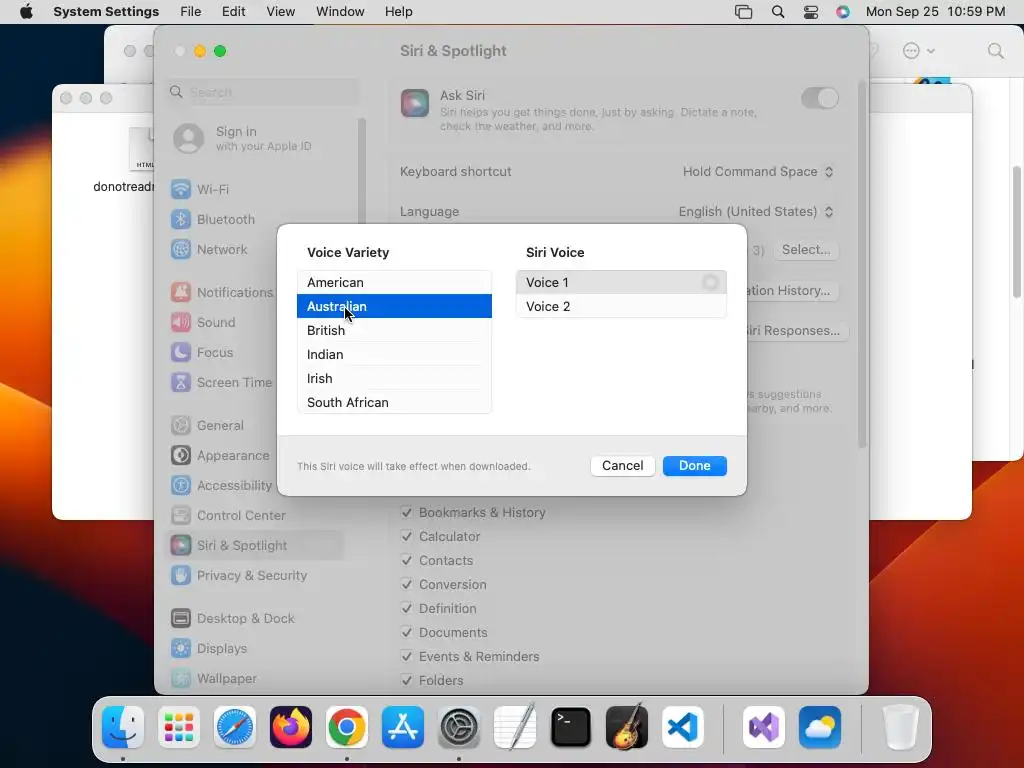The height and width of the screenshot is (768, 1024).
Task: Open TextEdit from the Dock
Action: (515, 727)
